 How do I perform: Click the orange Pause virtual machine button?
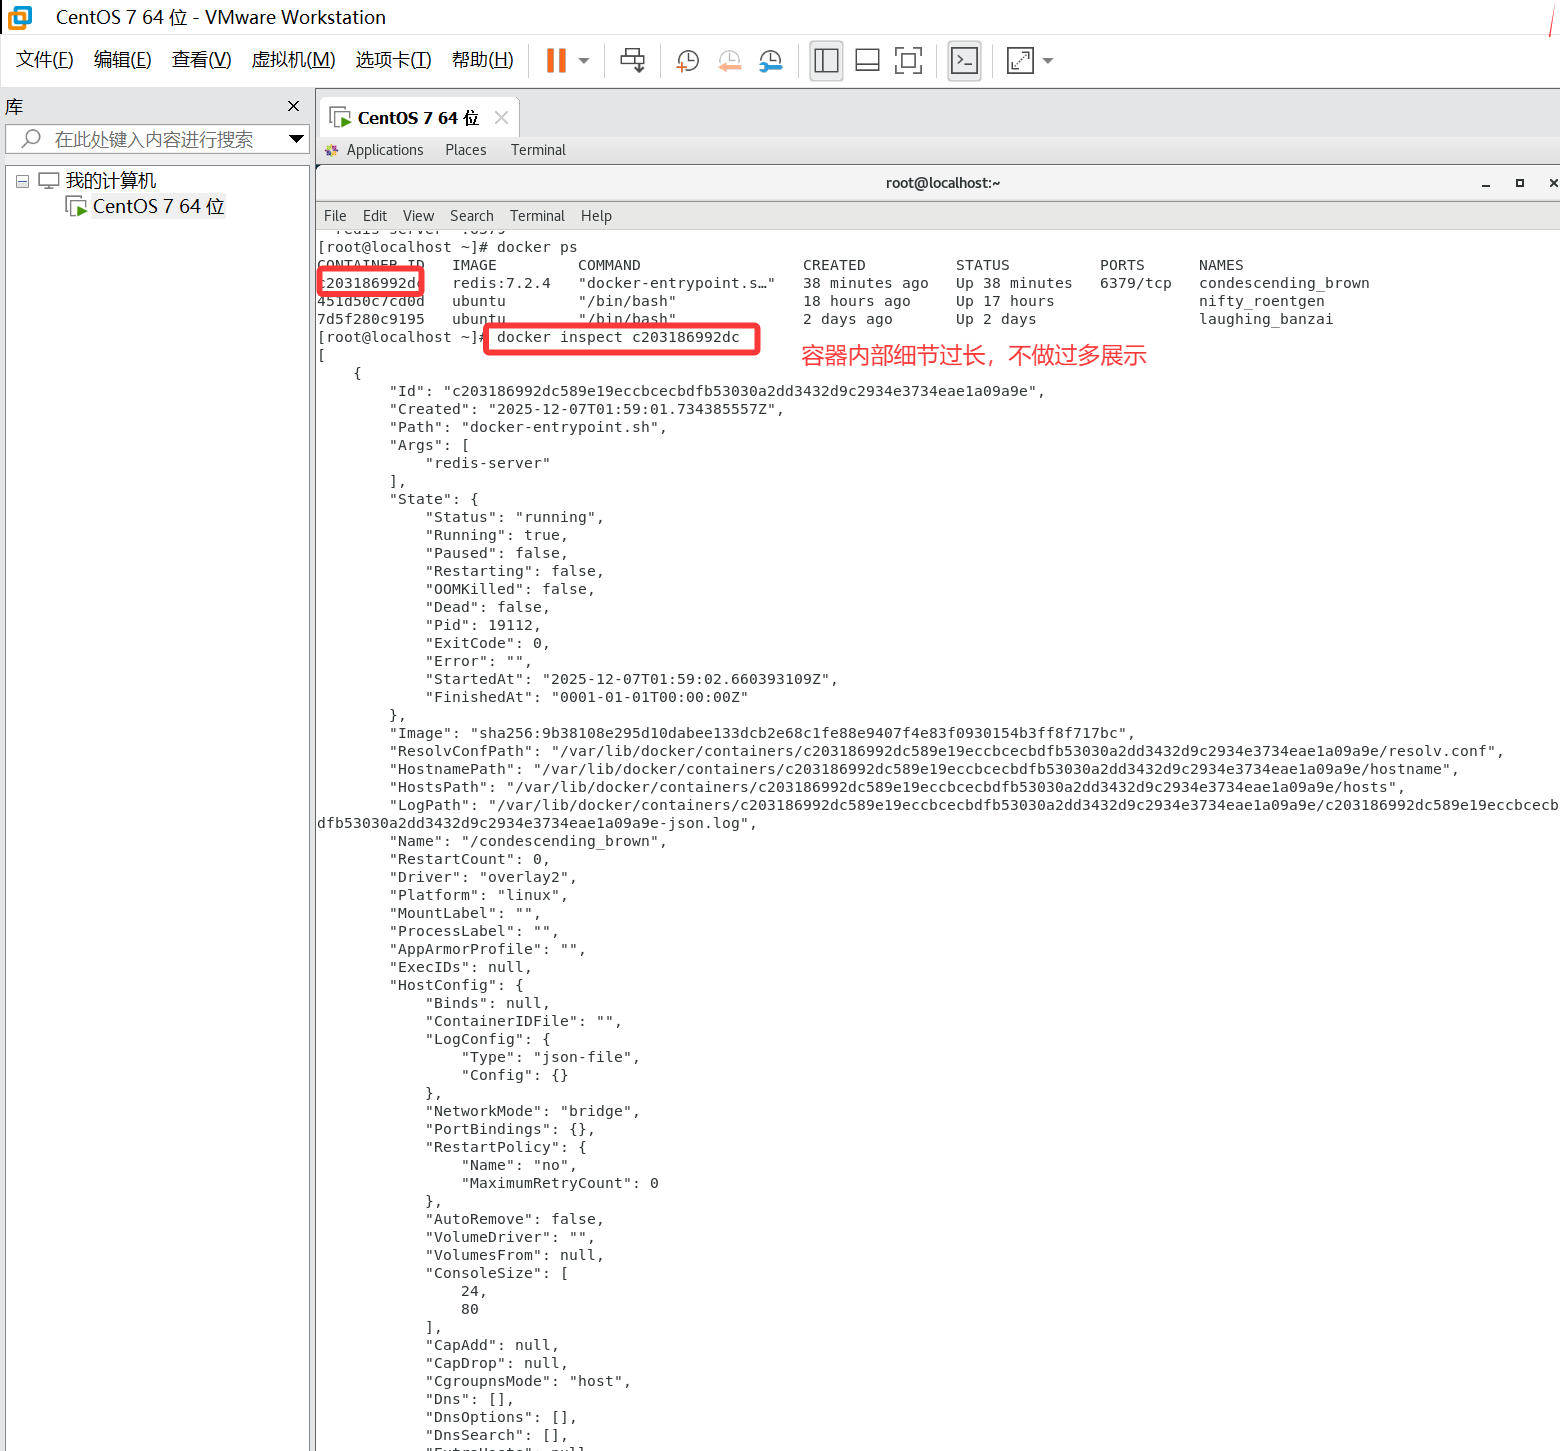(x=556, y=61)
